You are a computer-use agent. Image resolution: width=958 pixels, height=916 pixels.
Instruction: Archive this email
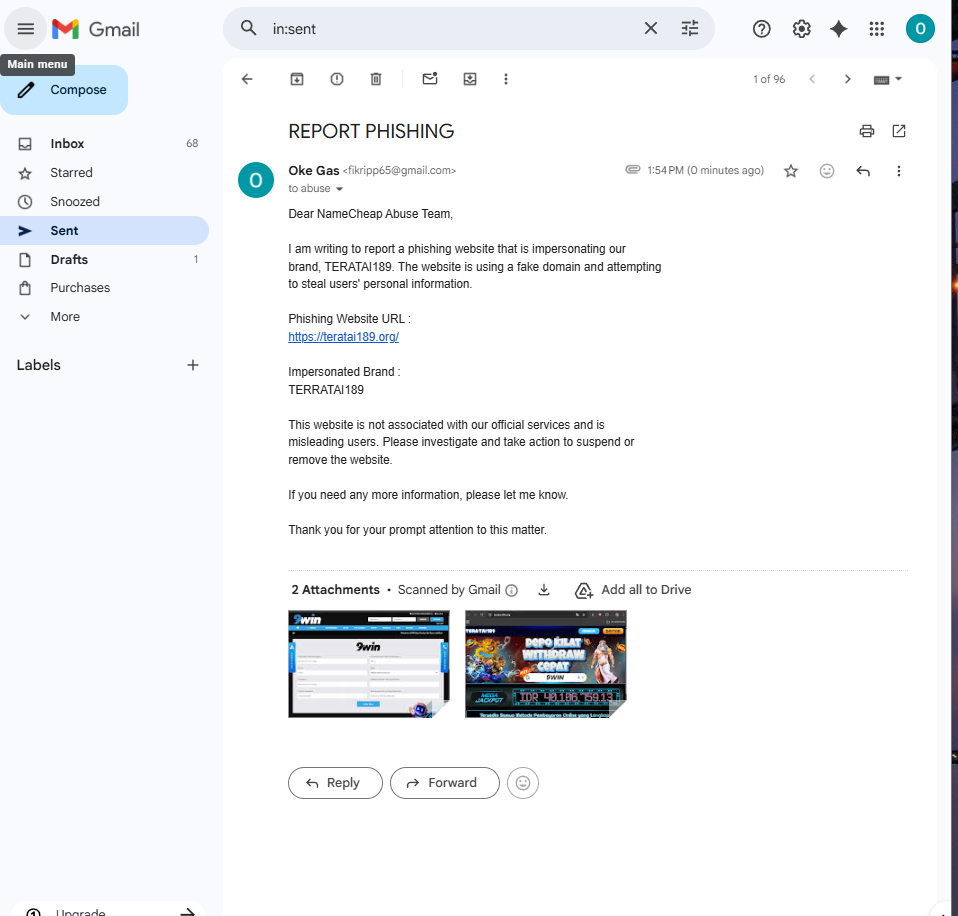click(297, 79)
